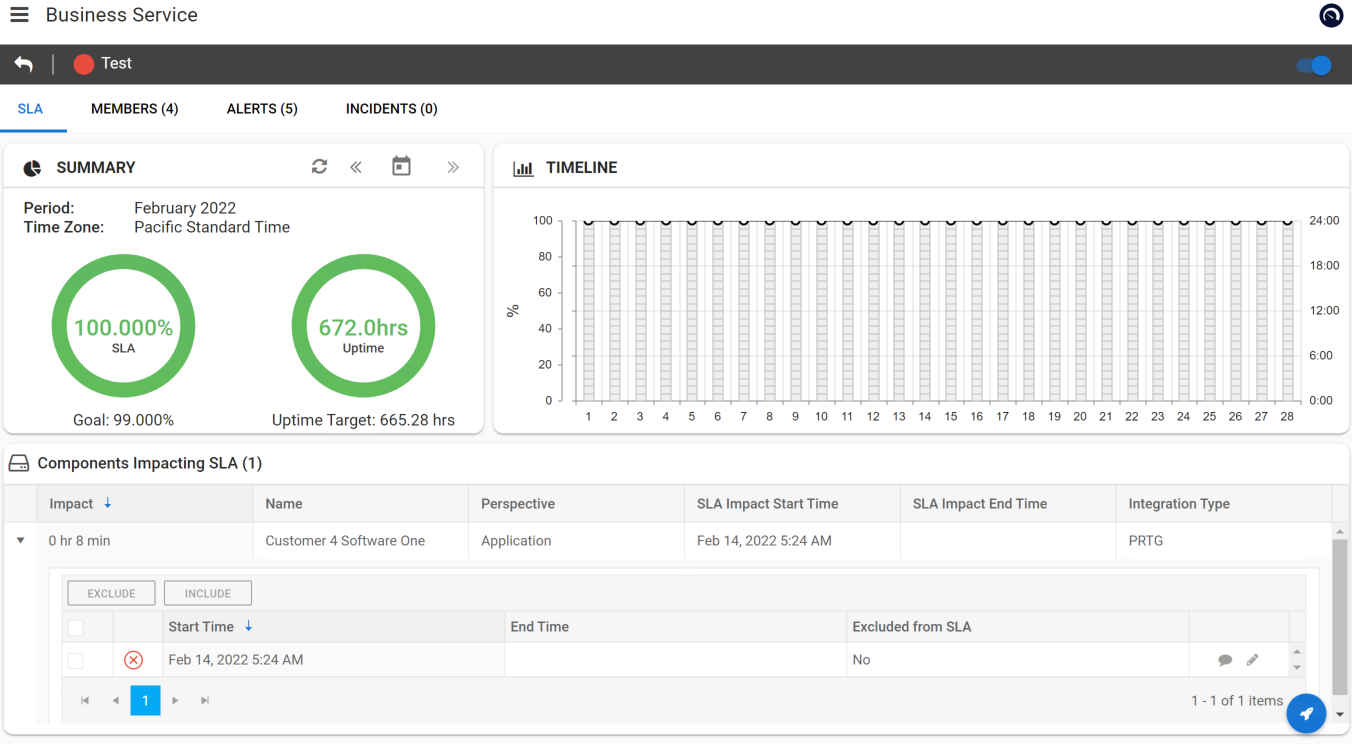Click the red cancel icon beside the Start Time entry
This screenshot has width=1352, height=744.
[x=131, y=660]
